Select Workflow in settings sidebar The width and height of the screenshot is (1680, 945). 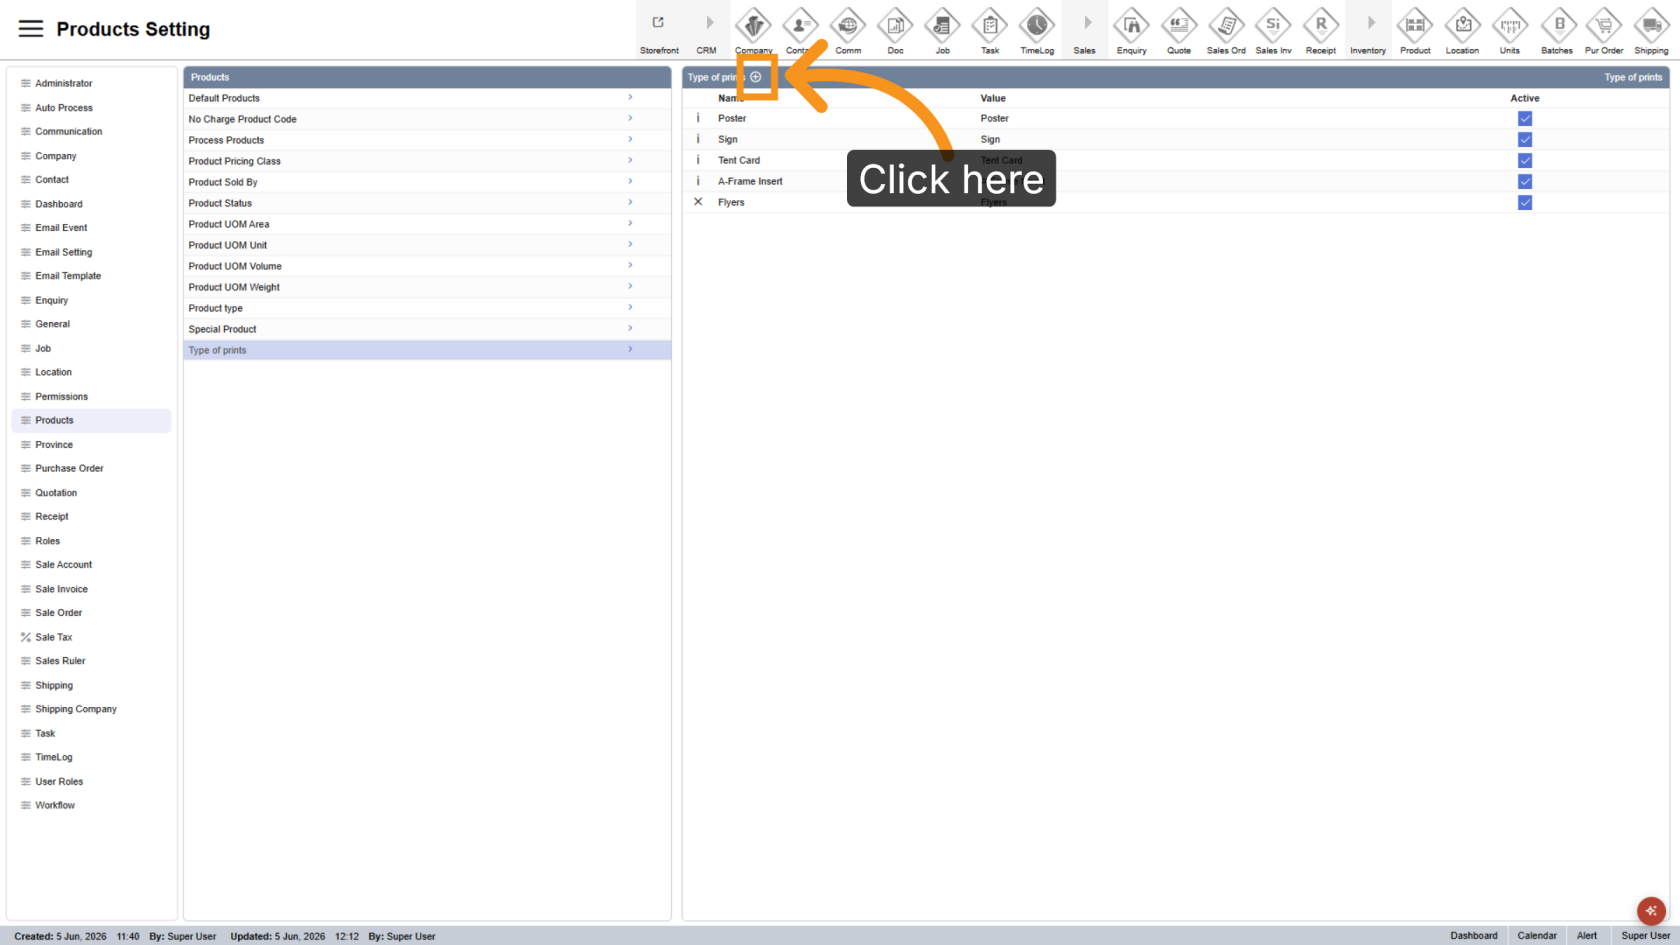91,805
